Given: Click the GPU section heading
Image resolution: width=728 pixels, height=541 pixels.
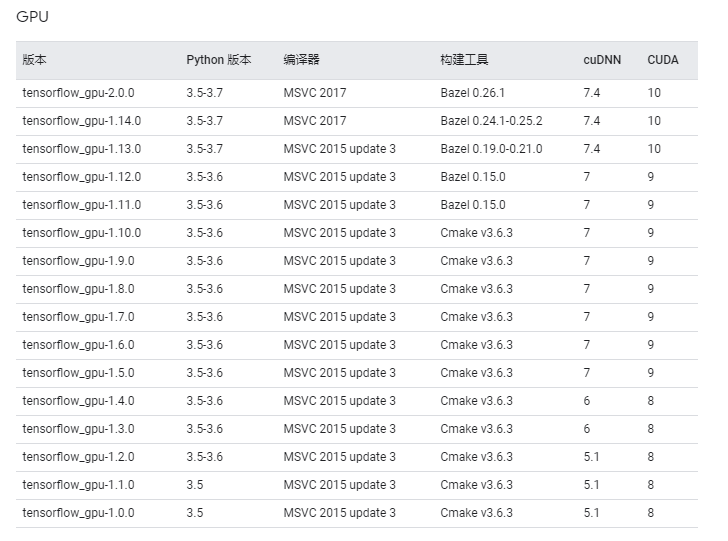Looking at the screenshot, I should (x=32, y=17).
